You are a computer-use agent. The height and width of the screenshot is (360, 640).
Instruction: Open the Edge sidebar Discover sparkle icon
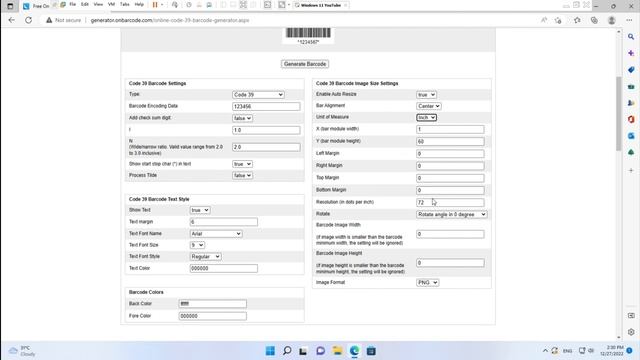[631, 53]
